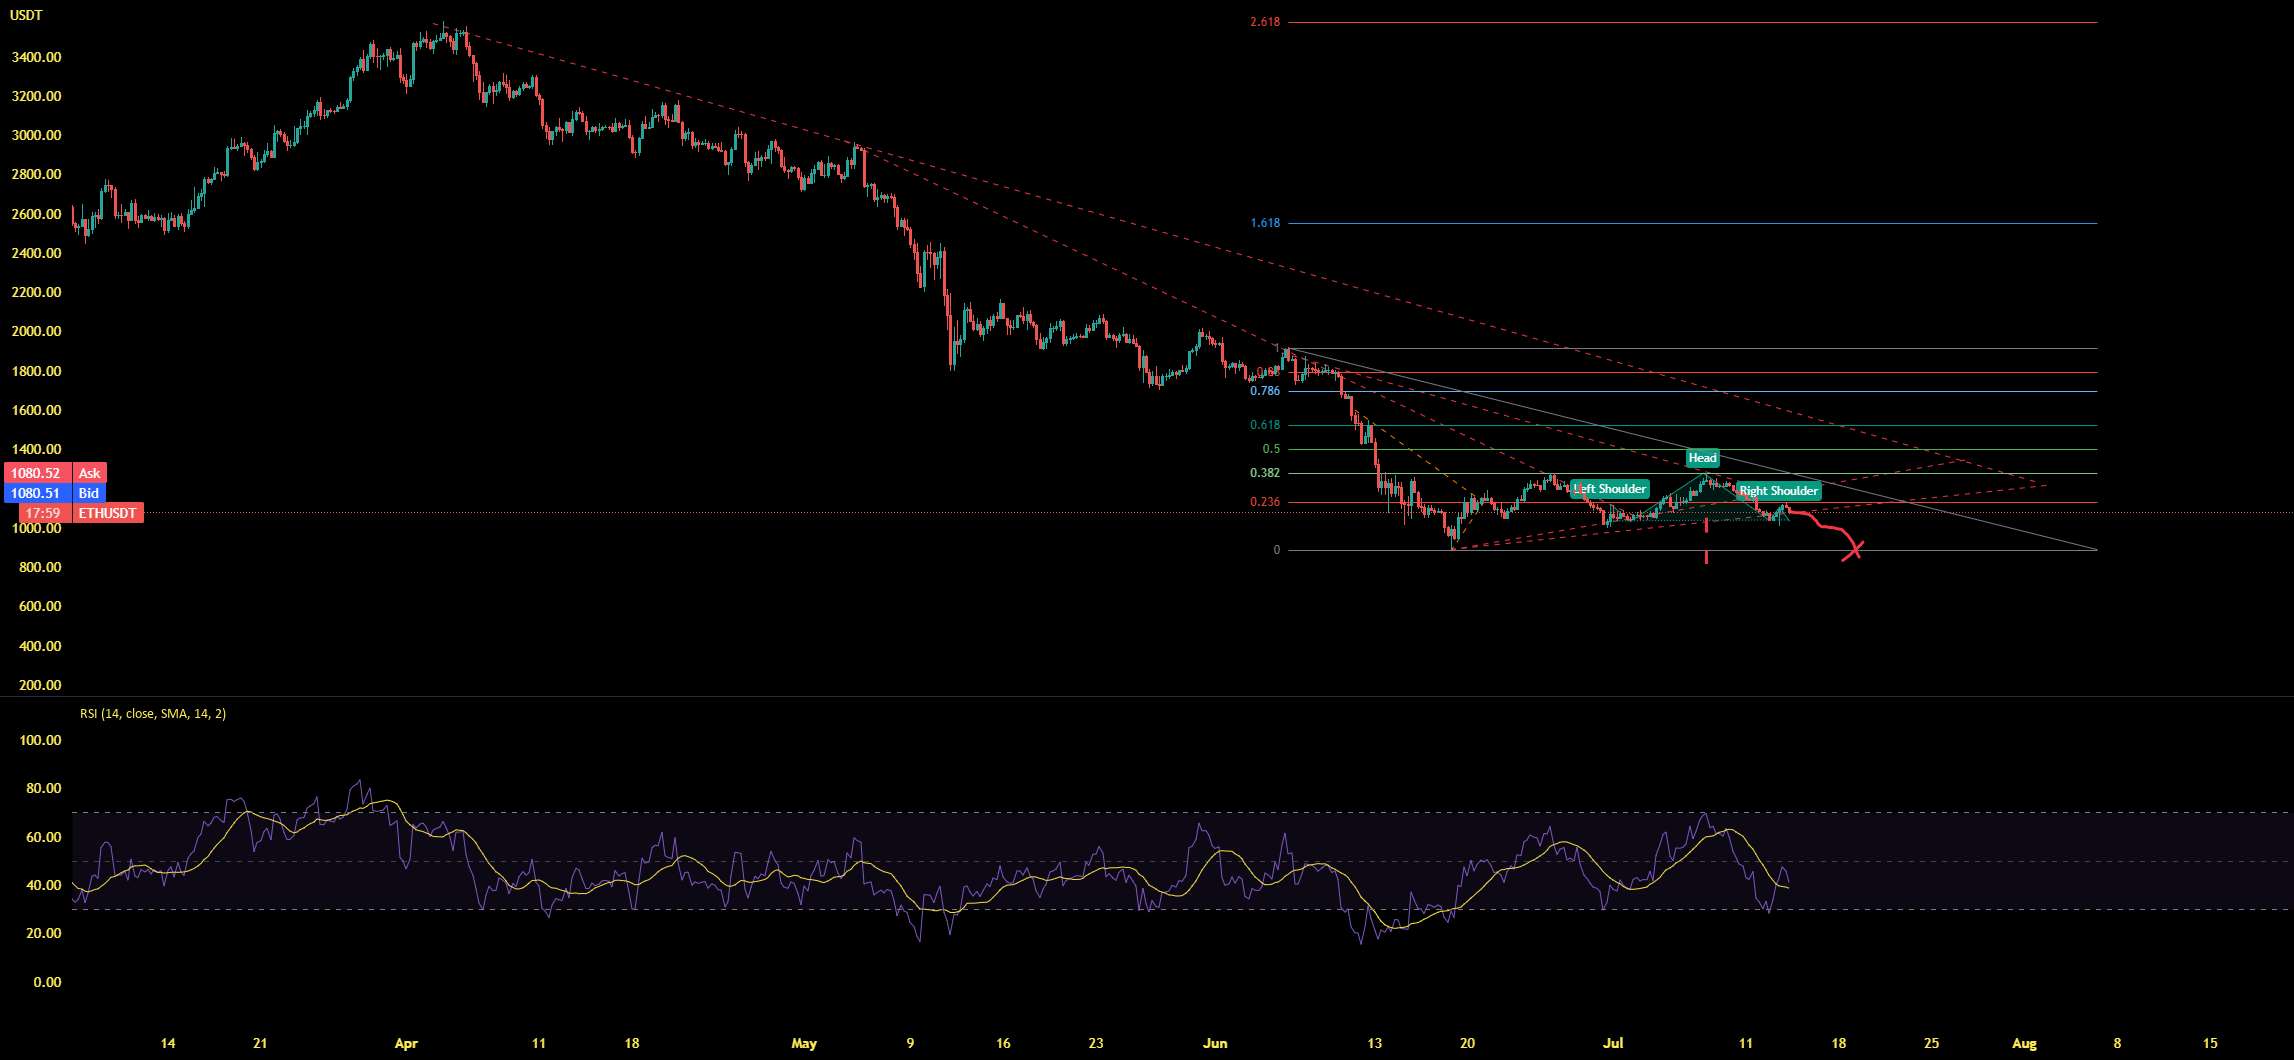
Task: Click the Bid price tag 1080.51
Action: coord(55,493)
